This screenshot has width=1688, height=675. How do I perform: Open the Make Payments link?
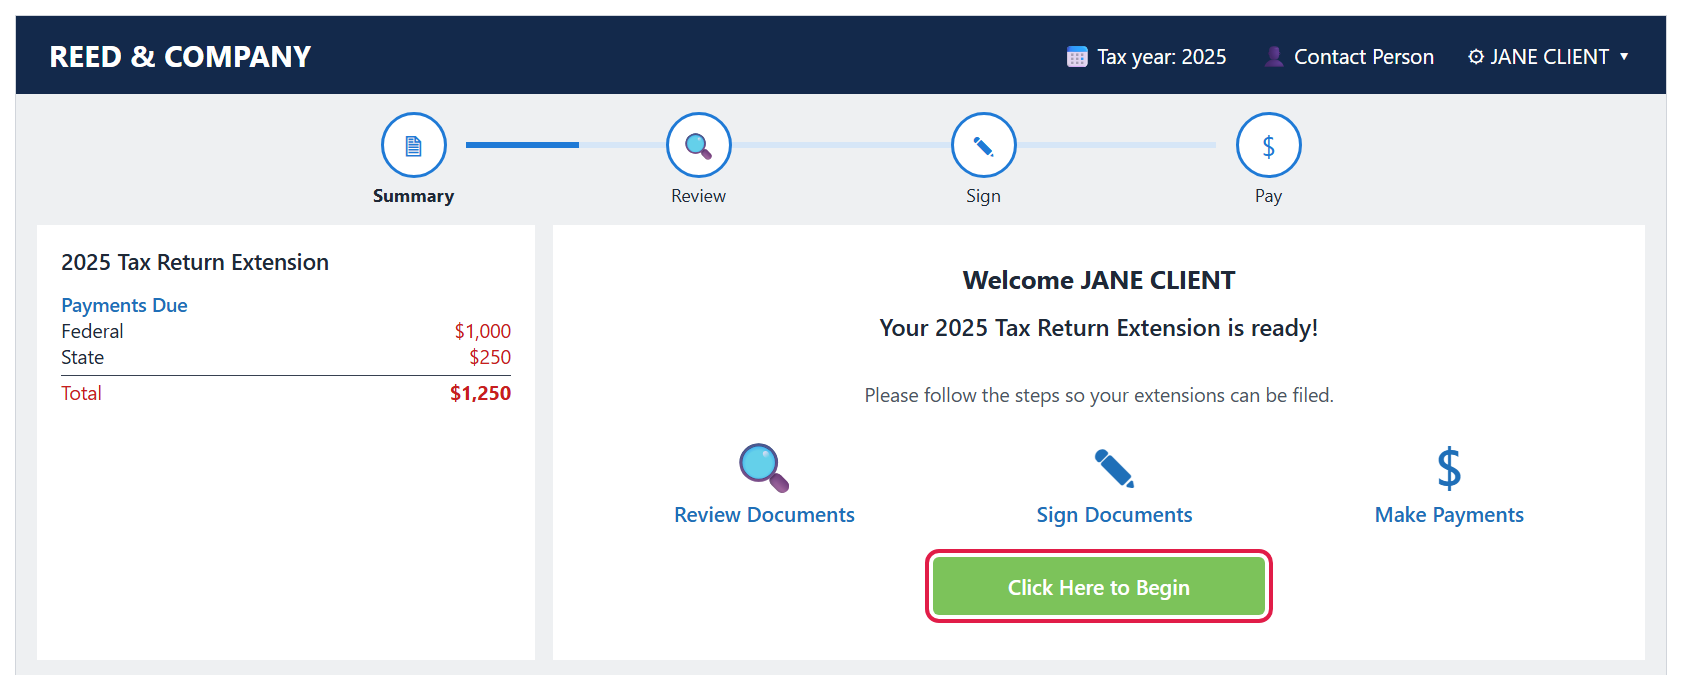[x=1449, y=515]
